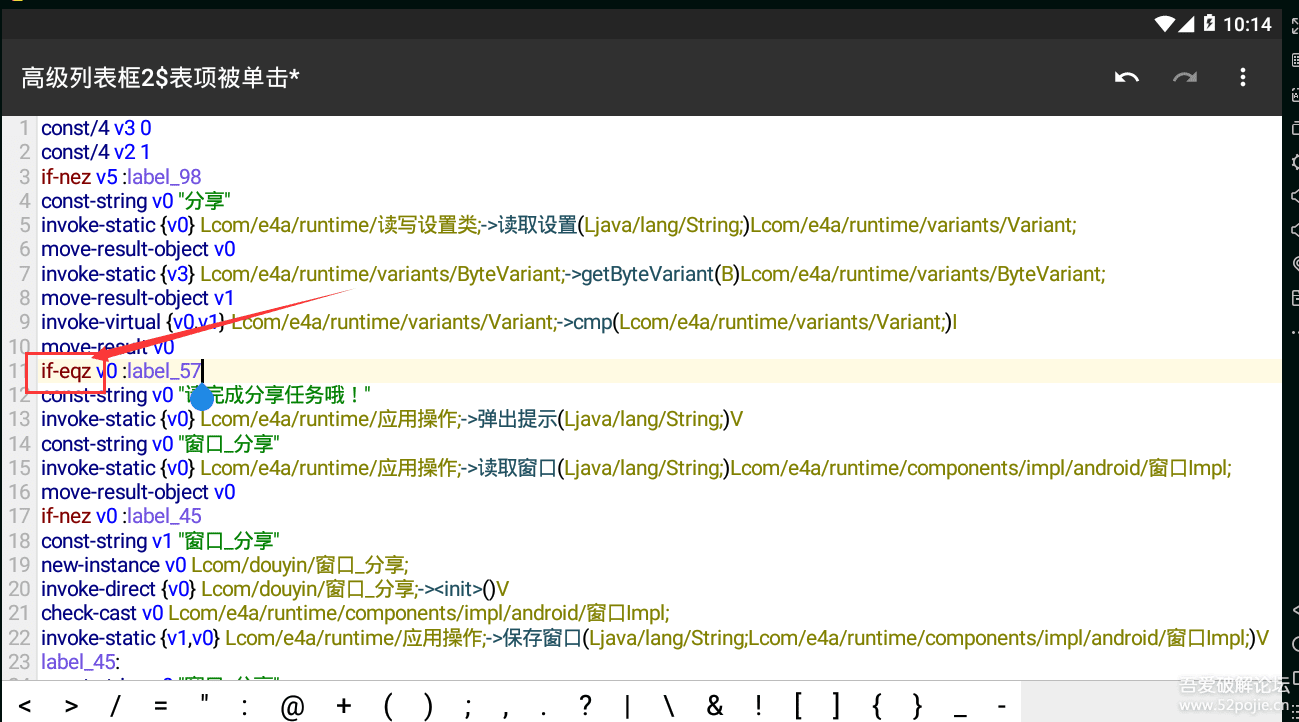Viewport: 1299px width, 722px height.
Task: Tap the blue cursor handle
Action: point(202,397)
